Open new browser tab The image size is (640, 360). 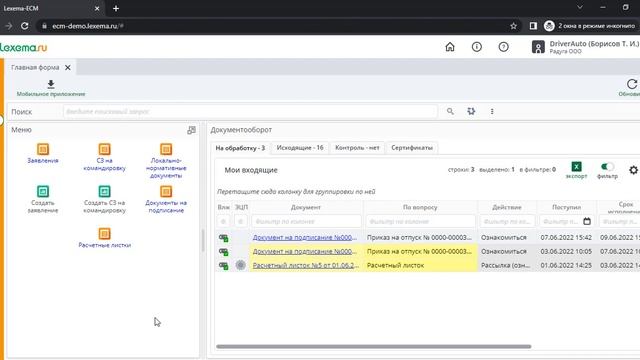pyautogui.click(x=116, y=8)
